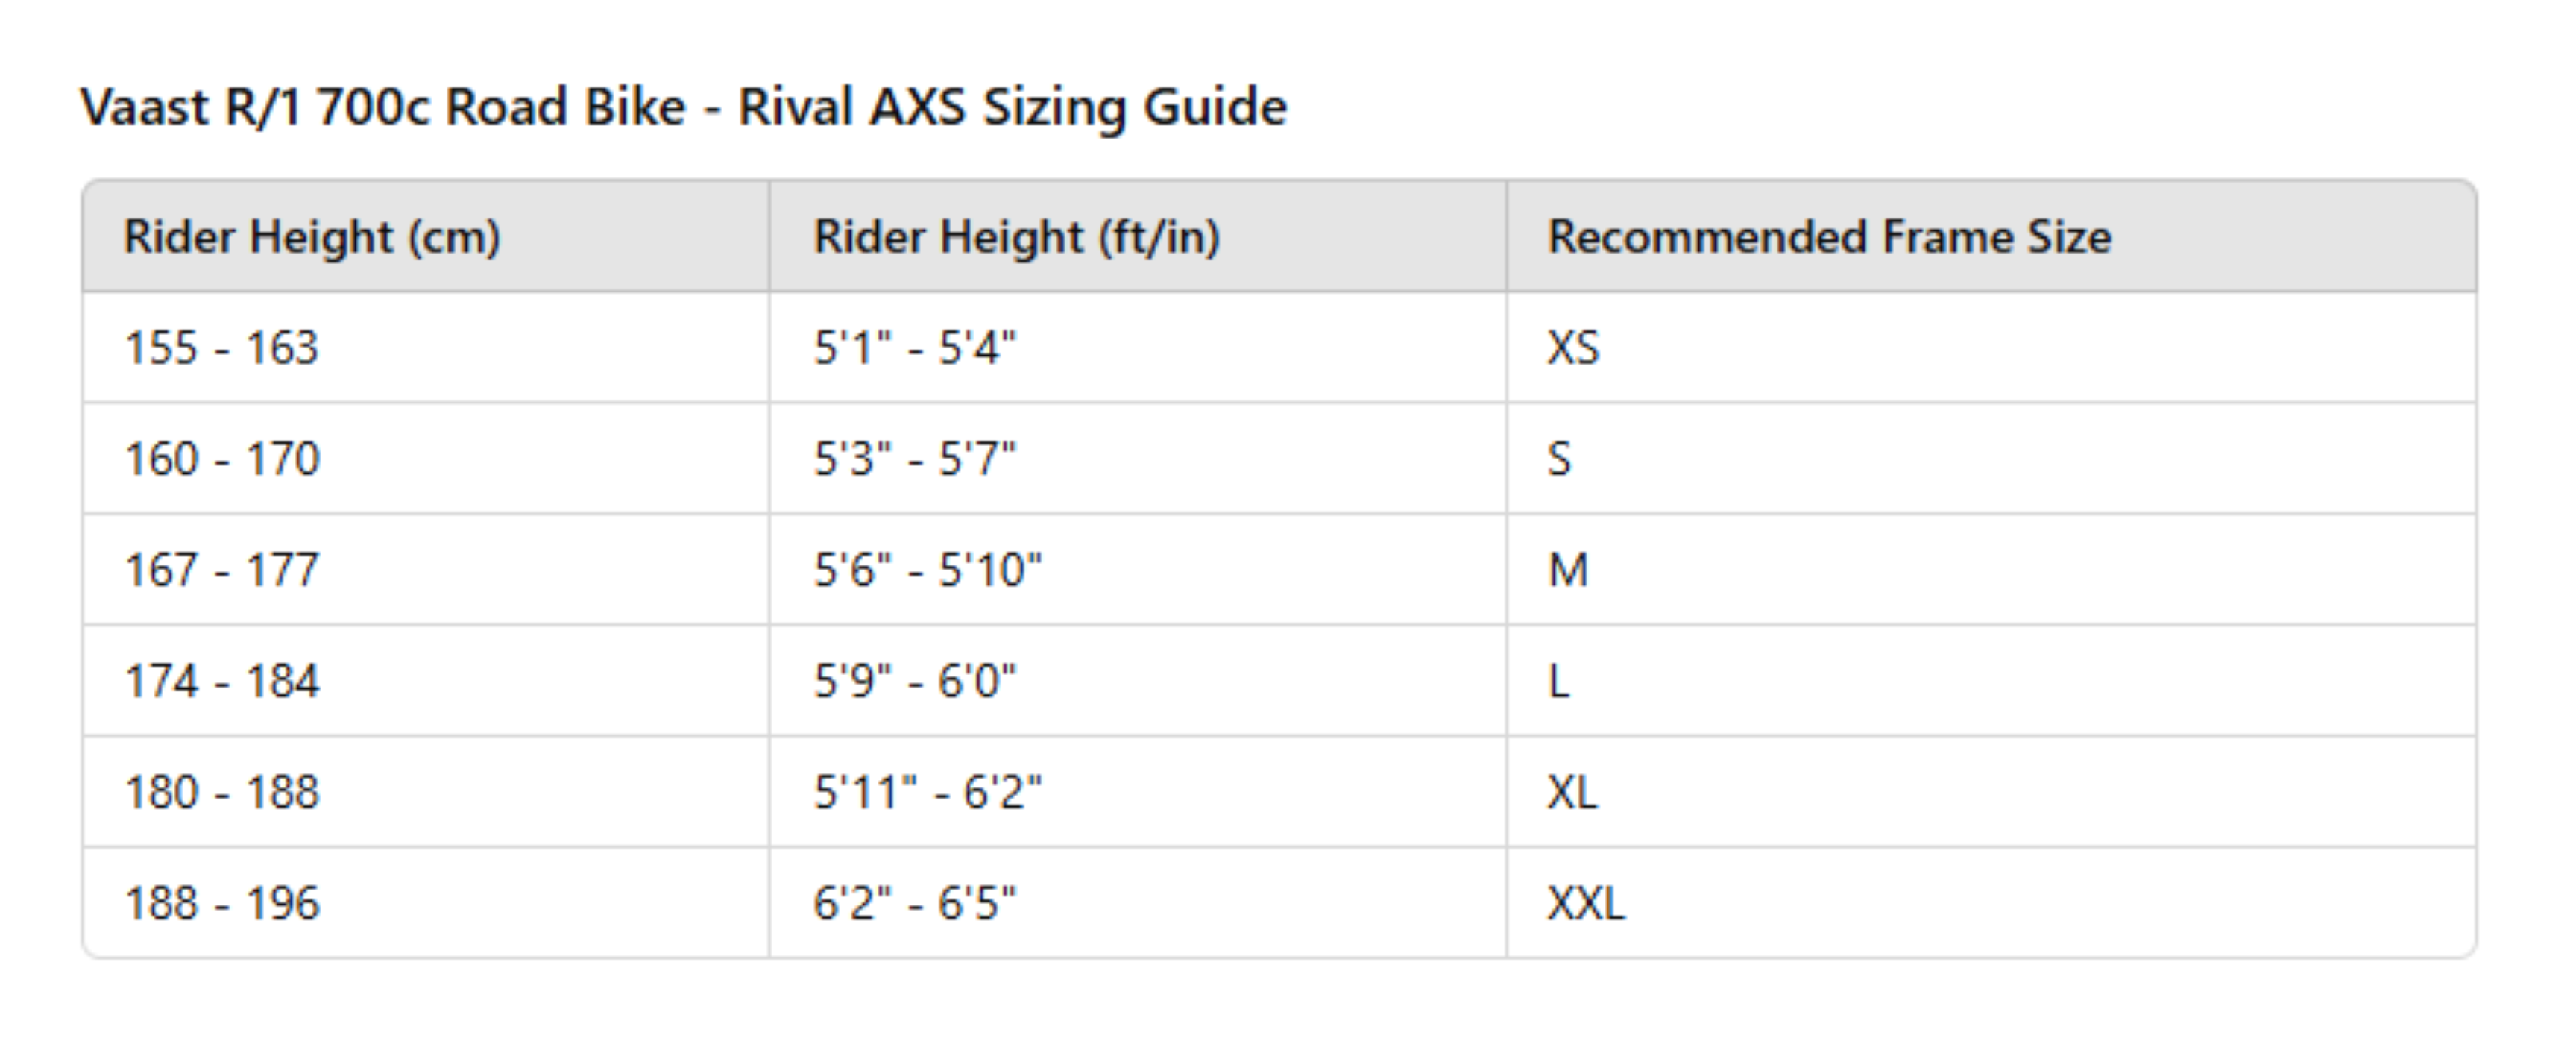Click the Rider Height (cm) column header
This screenshot has height=1044, width=2576.
(311, 237)
